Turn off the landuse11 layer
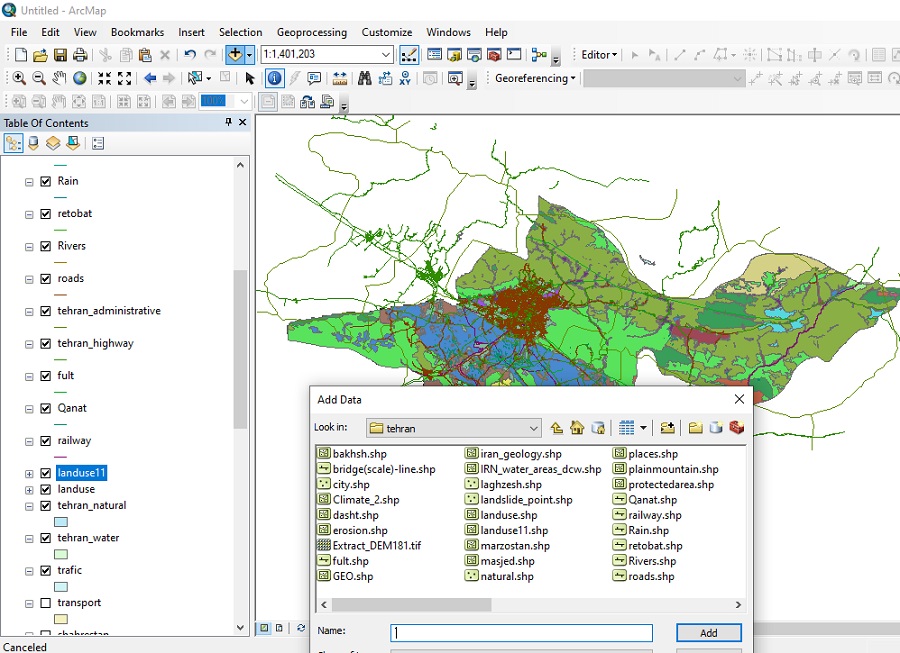The height and width of the screenshot is (653, 900). [x=46, y=473]
